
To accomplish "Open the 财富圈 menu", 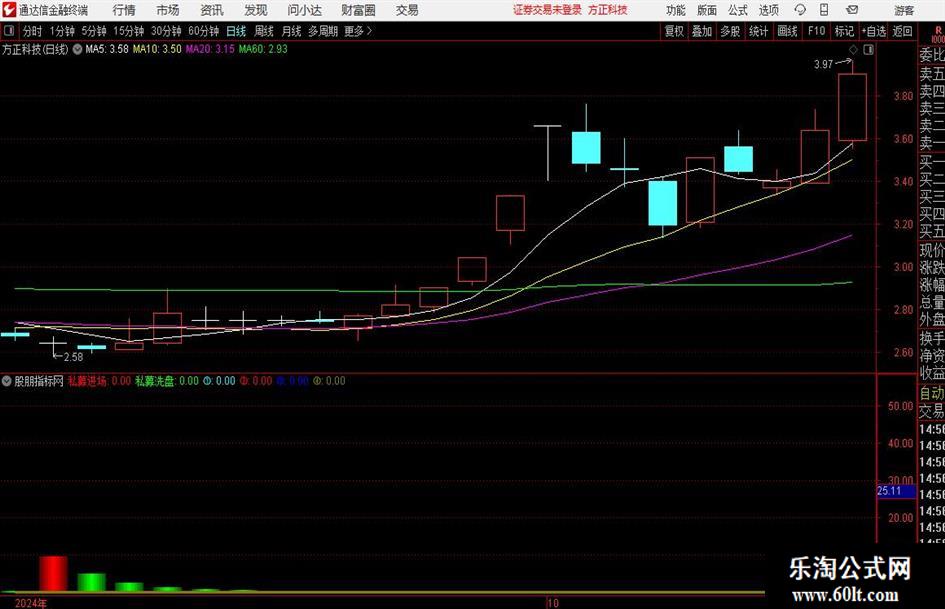I will pos(358,10).
